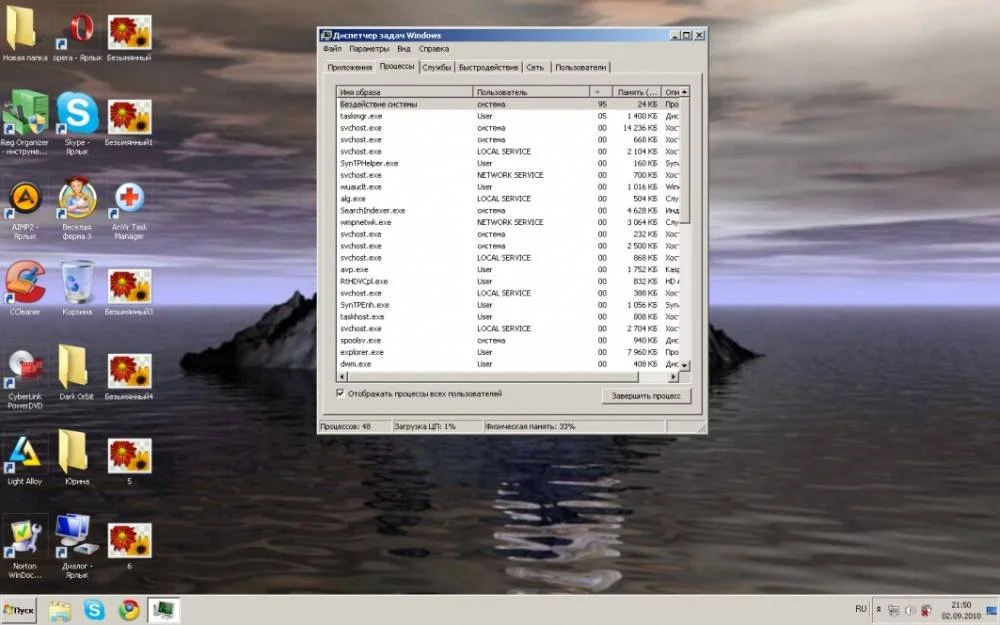
Task: Switch to the 'Быстродействие' tab
Action: tap(489, 67)
